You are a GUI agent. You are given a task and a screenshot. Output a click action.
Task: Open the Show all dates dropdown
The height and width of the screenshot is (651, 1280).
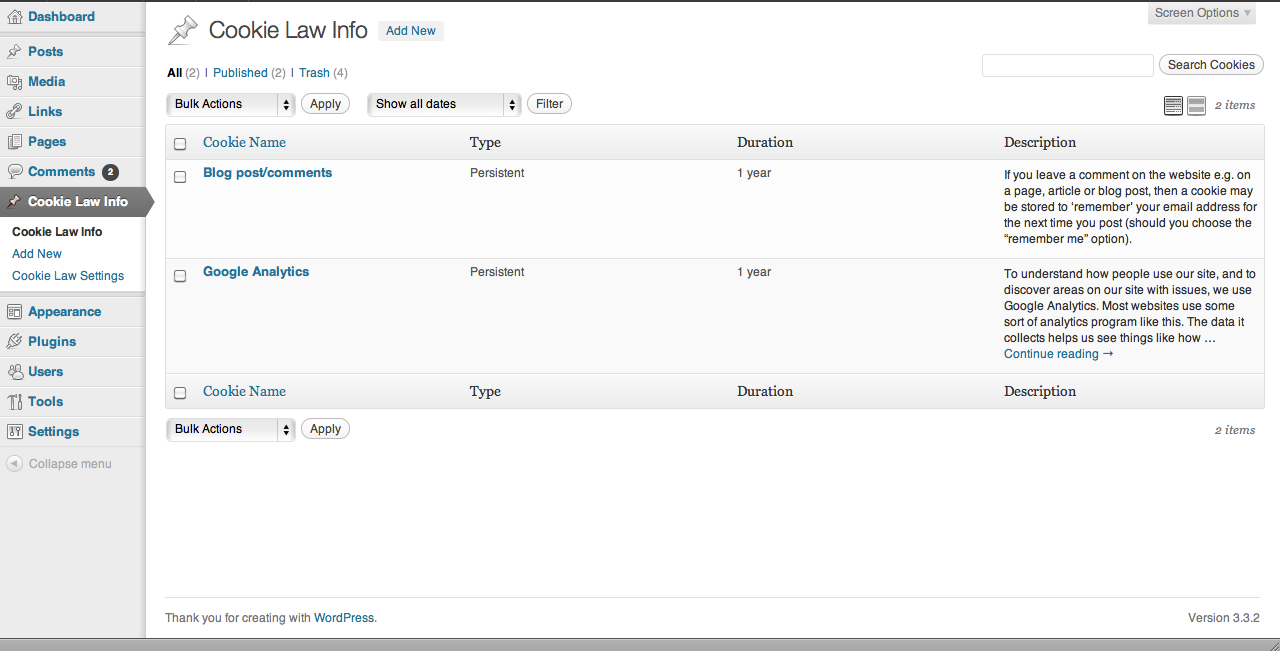coord(444,104)
